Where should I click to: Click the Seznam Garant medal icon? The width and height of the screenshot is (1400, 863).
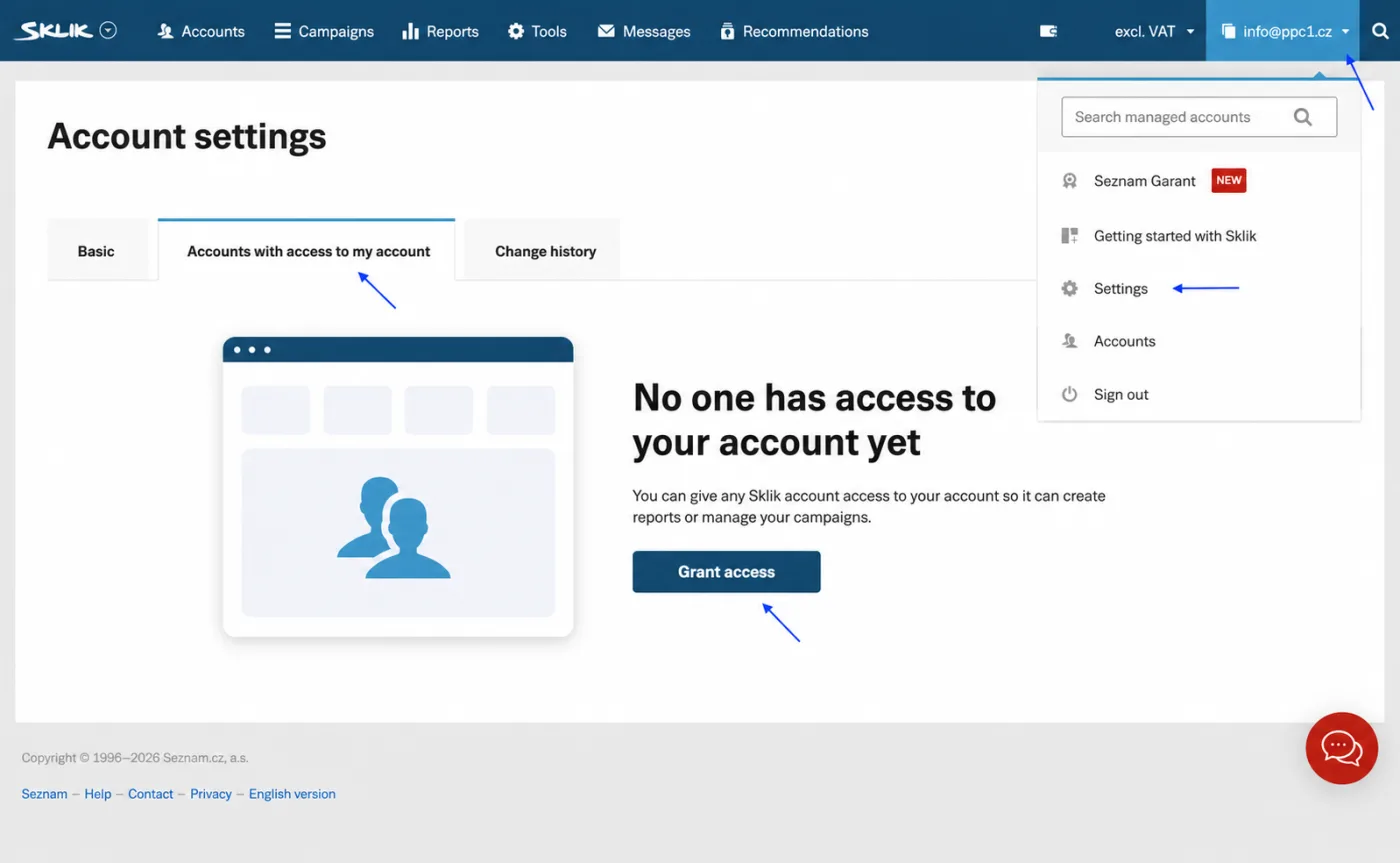1069,181
